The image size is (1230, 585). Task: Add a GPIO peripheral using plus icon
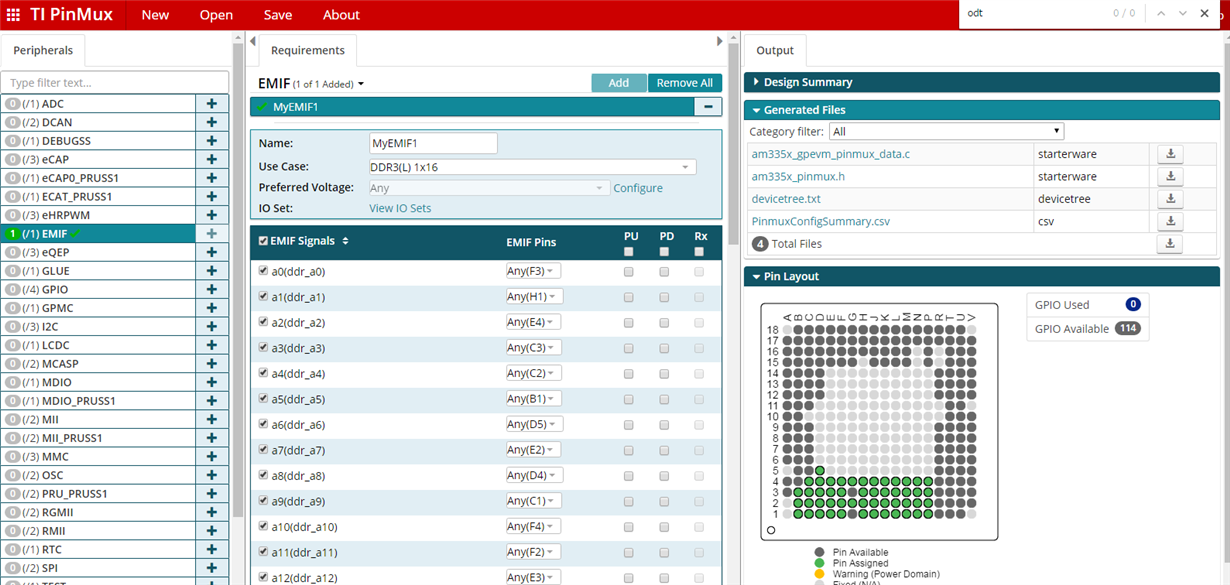click(x=212, y=289)
